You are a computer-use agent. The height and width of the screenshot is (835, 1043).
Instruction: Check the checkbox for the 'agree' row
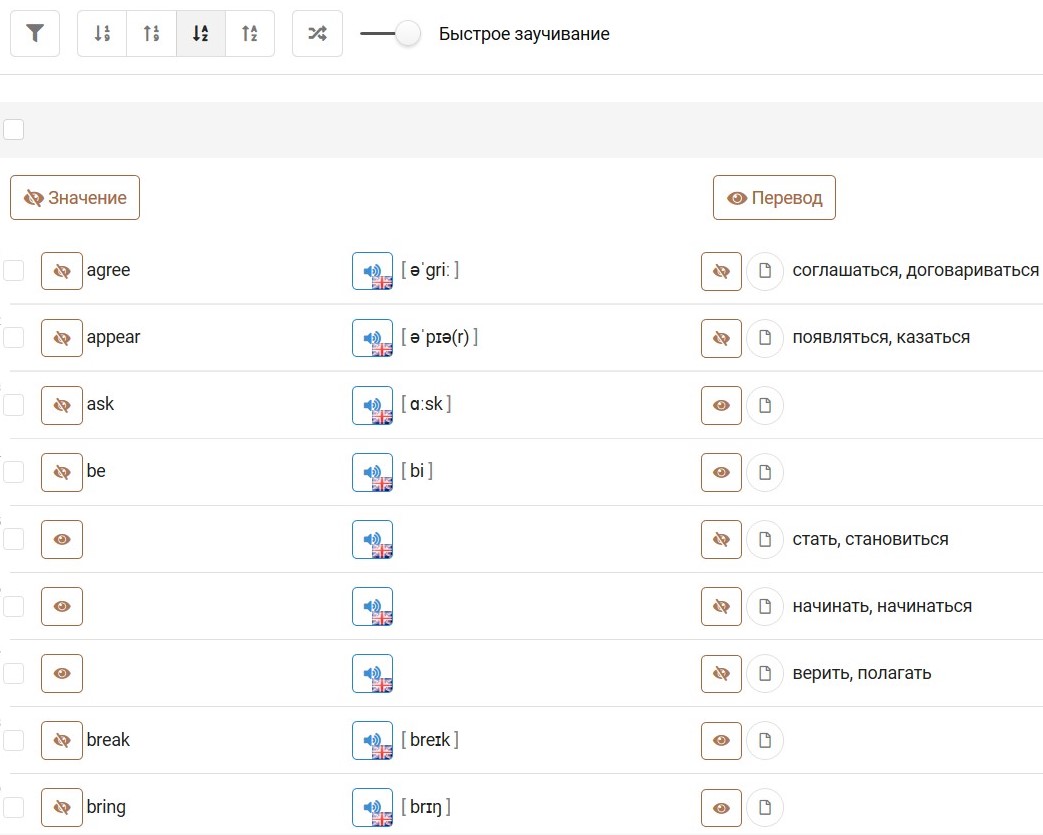click(x=13, y=271)
